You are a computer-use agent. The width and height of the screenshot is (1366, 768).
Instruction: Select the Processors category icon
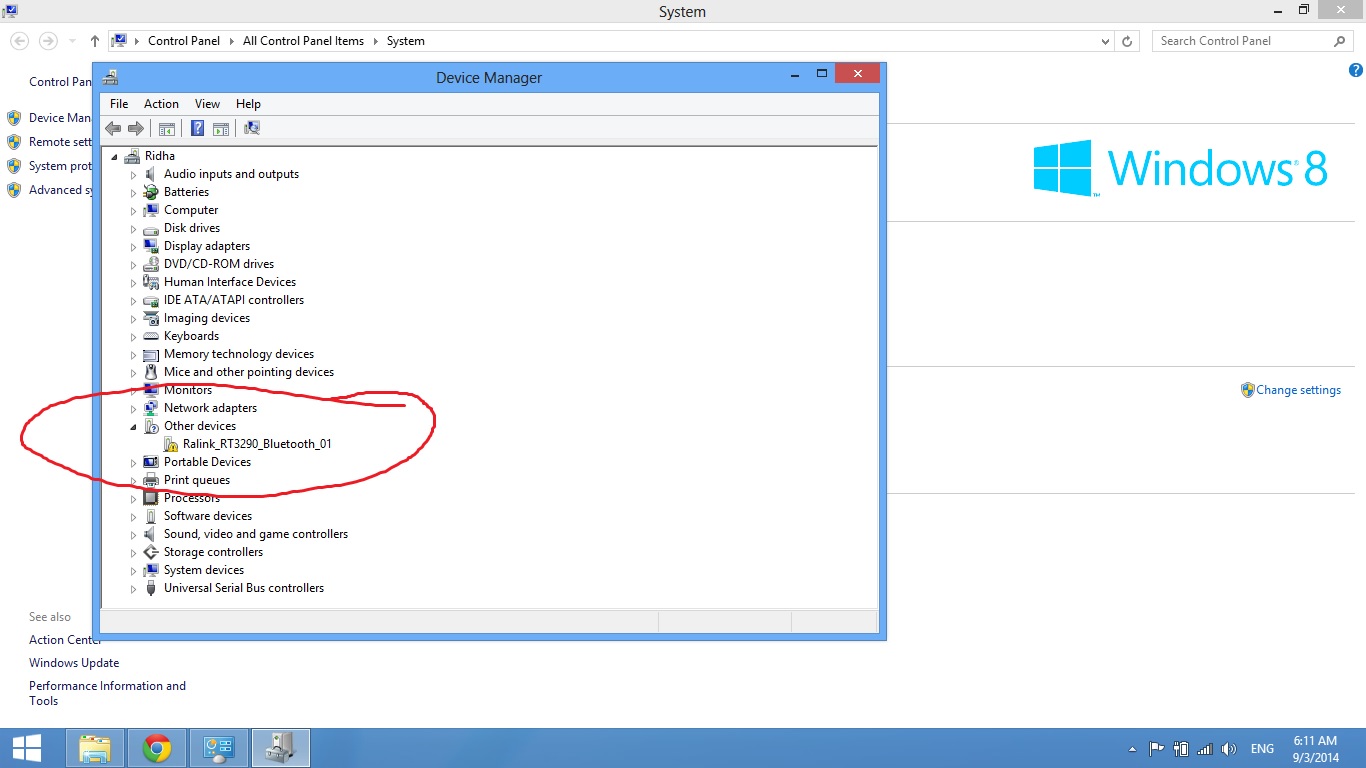151,498
